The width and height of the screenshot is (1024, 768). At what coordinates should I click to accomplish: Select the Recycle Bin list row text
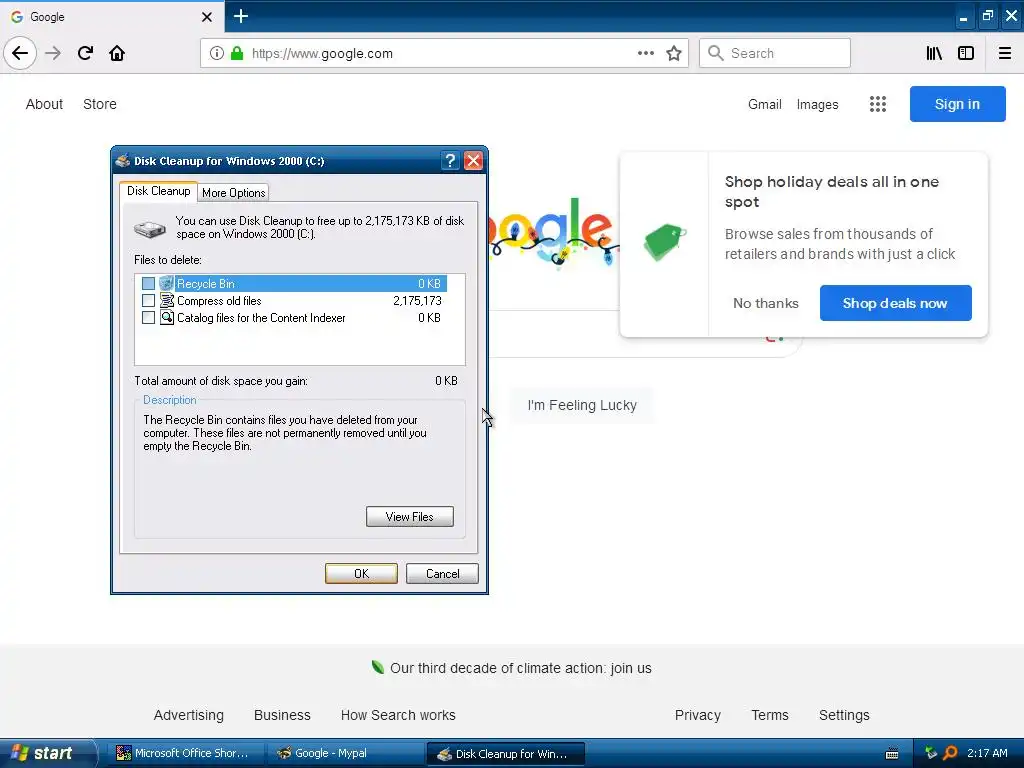coord(205,283)
